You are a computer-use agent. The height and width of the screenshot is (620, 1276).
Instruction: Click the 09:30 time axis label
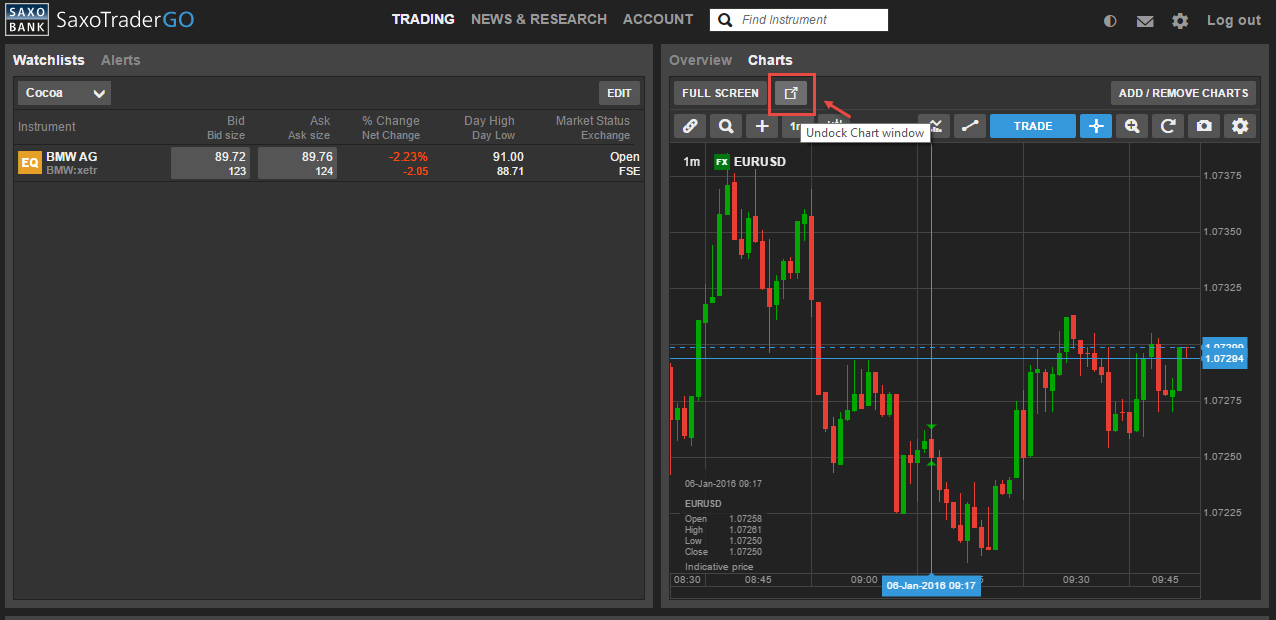point(1076,579)
